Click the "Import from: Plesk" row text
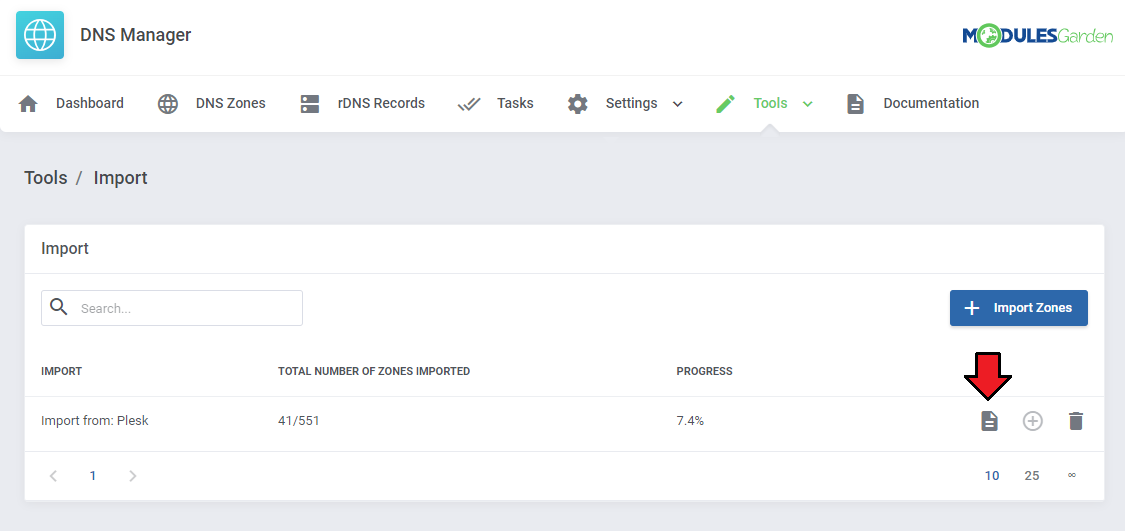This screenshot has width=1125, height=531. pos(95,421)
